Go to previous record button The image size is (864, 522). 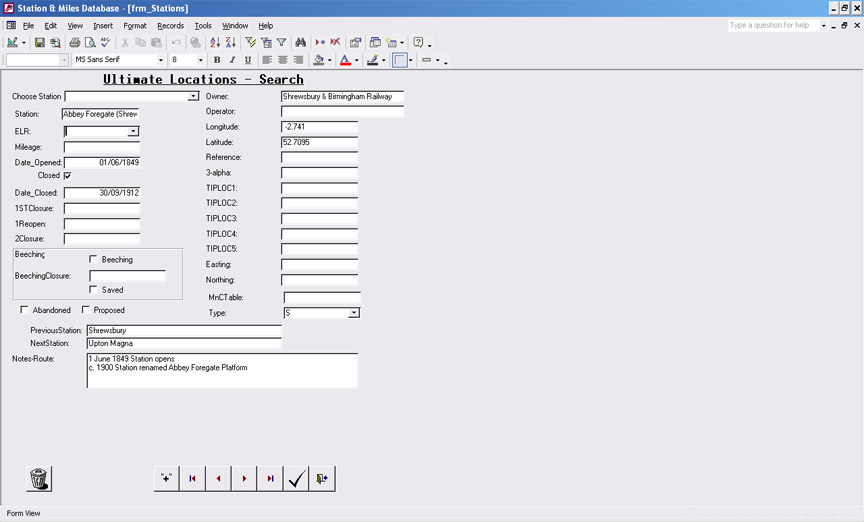[218, 478]
